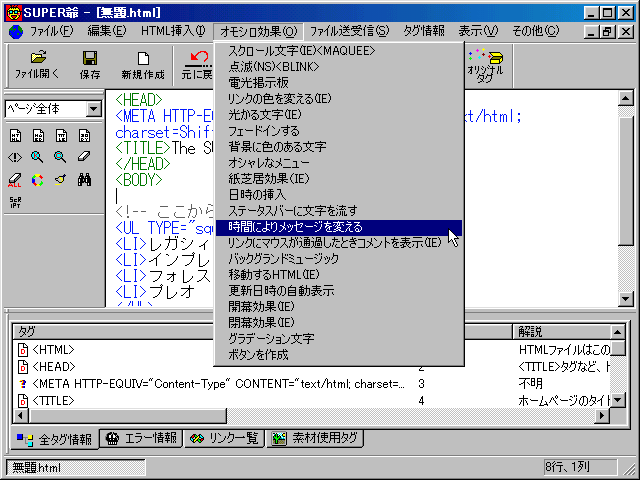
Task: Click the 保存 (save) floppy disk icon
Action: point(90,58)
